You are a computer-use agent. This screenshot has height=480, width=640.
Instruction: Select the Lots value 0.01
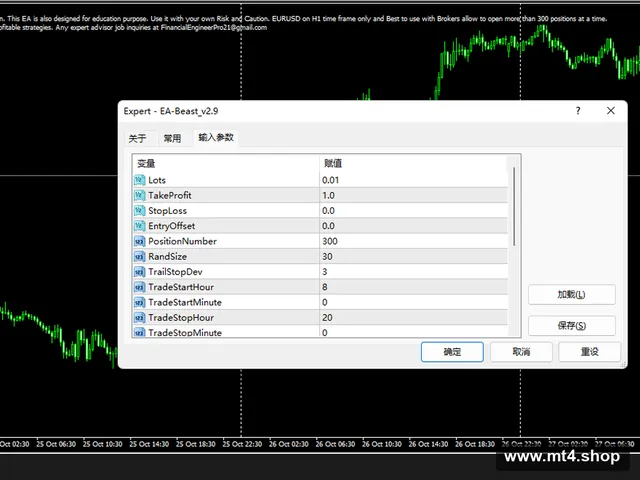click(x=331, y=180)
